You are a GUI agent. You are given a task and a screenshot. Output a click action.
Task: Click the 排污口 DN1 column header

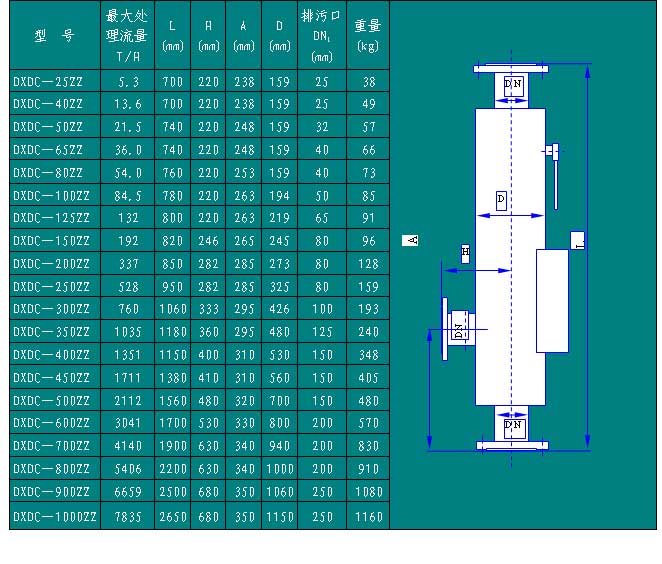tap(321, 35)
